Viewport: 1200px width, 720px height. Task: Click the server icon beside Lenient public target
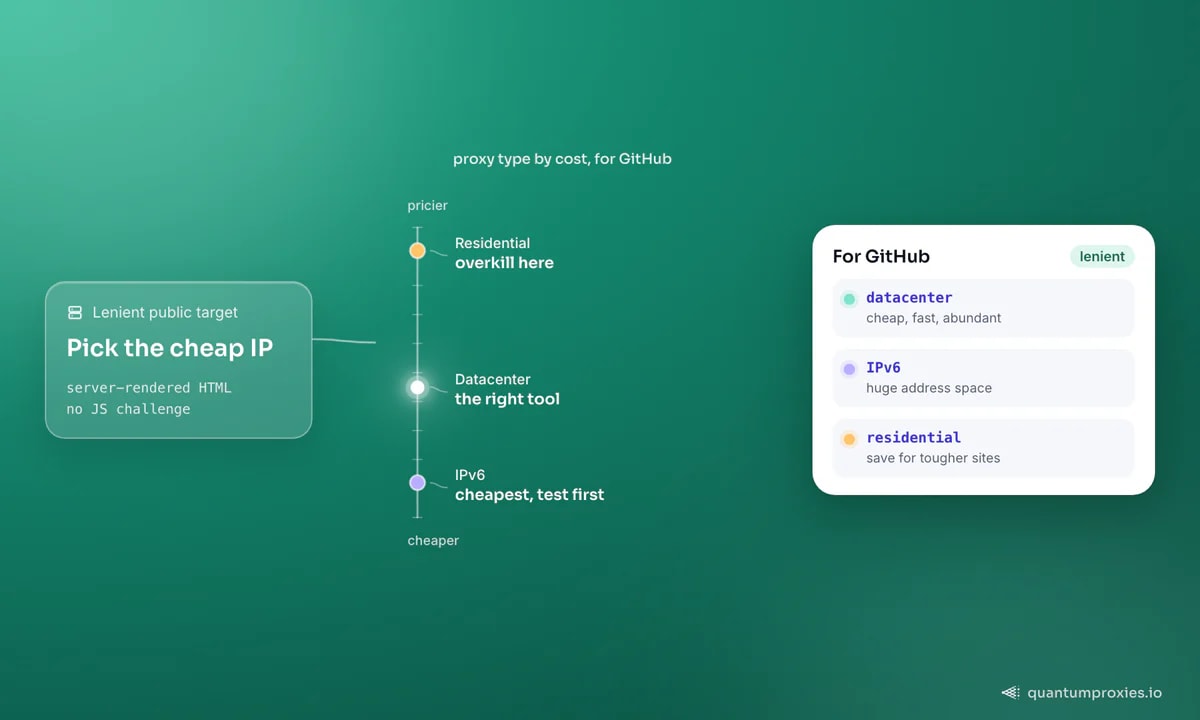click(x=75, y=313)
